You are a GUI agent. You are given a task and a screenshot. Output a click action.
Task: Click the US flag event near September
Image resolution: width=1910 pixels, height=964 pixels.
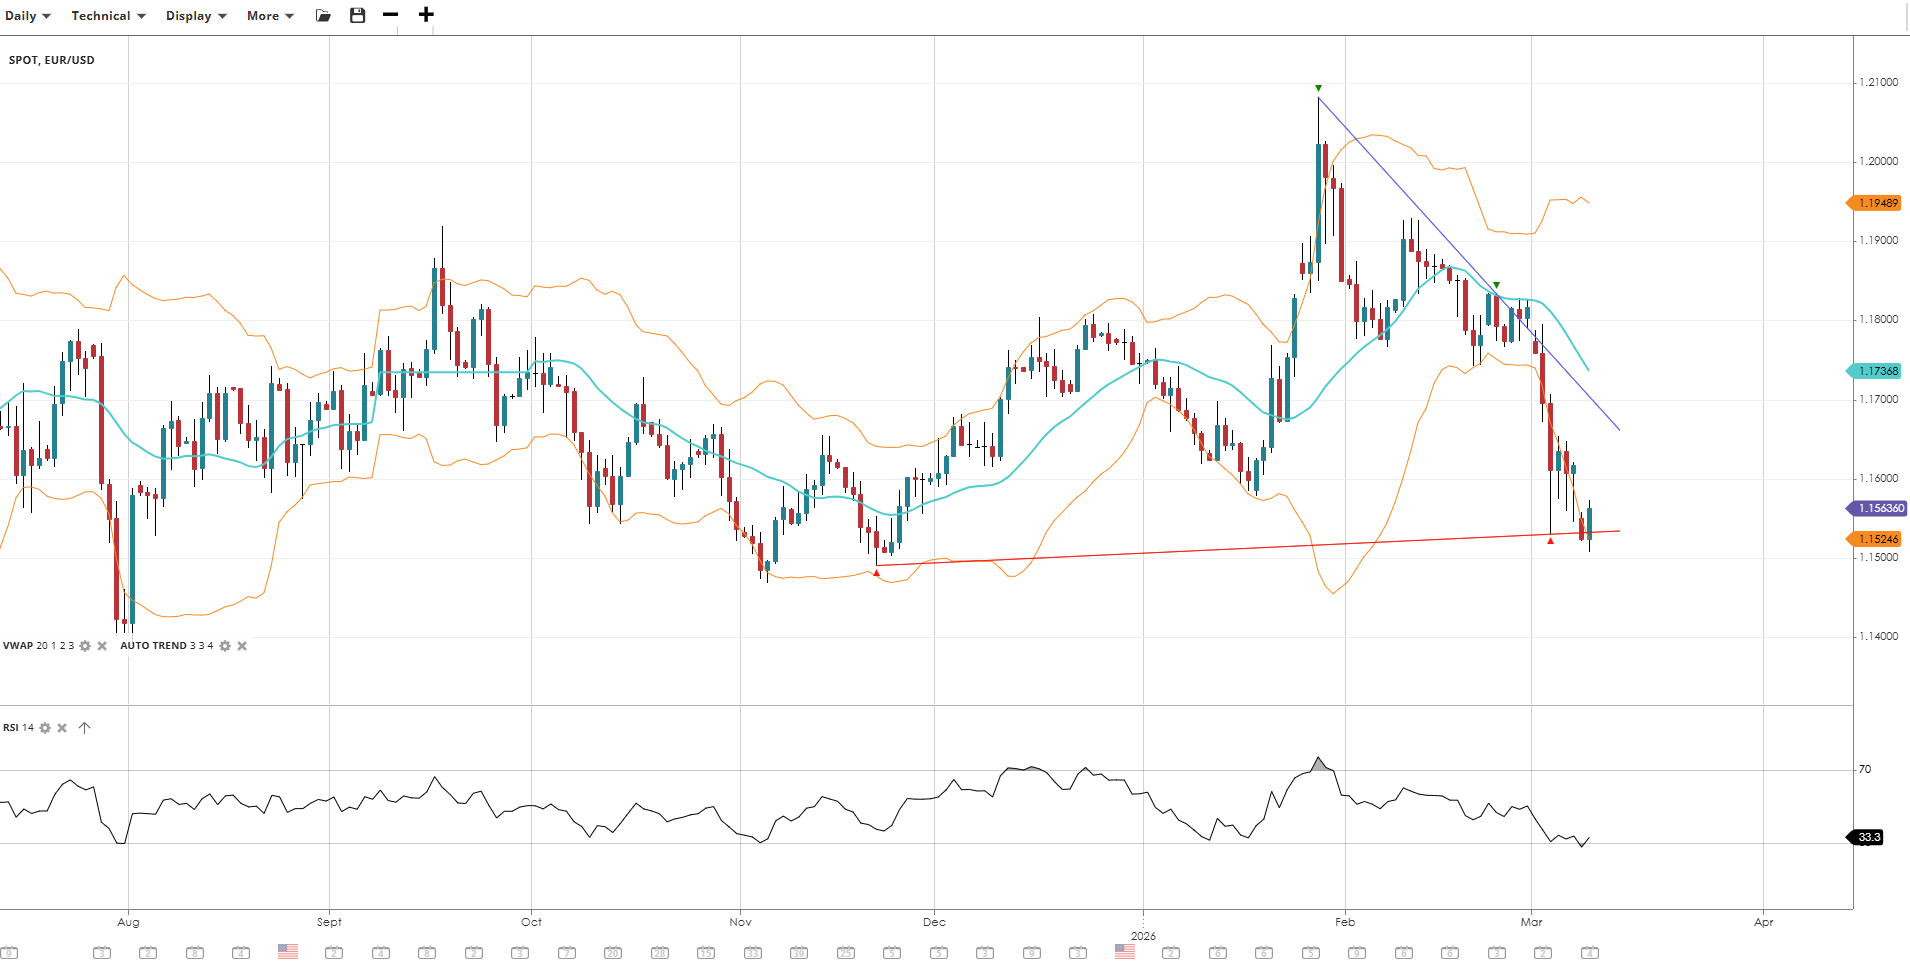288,952
